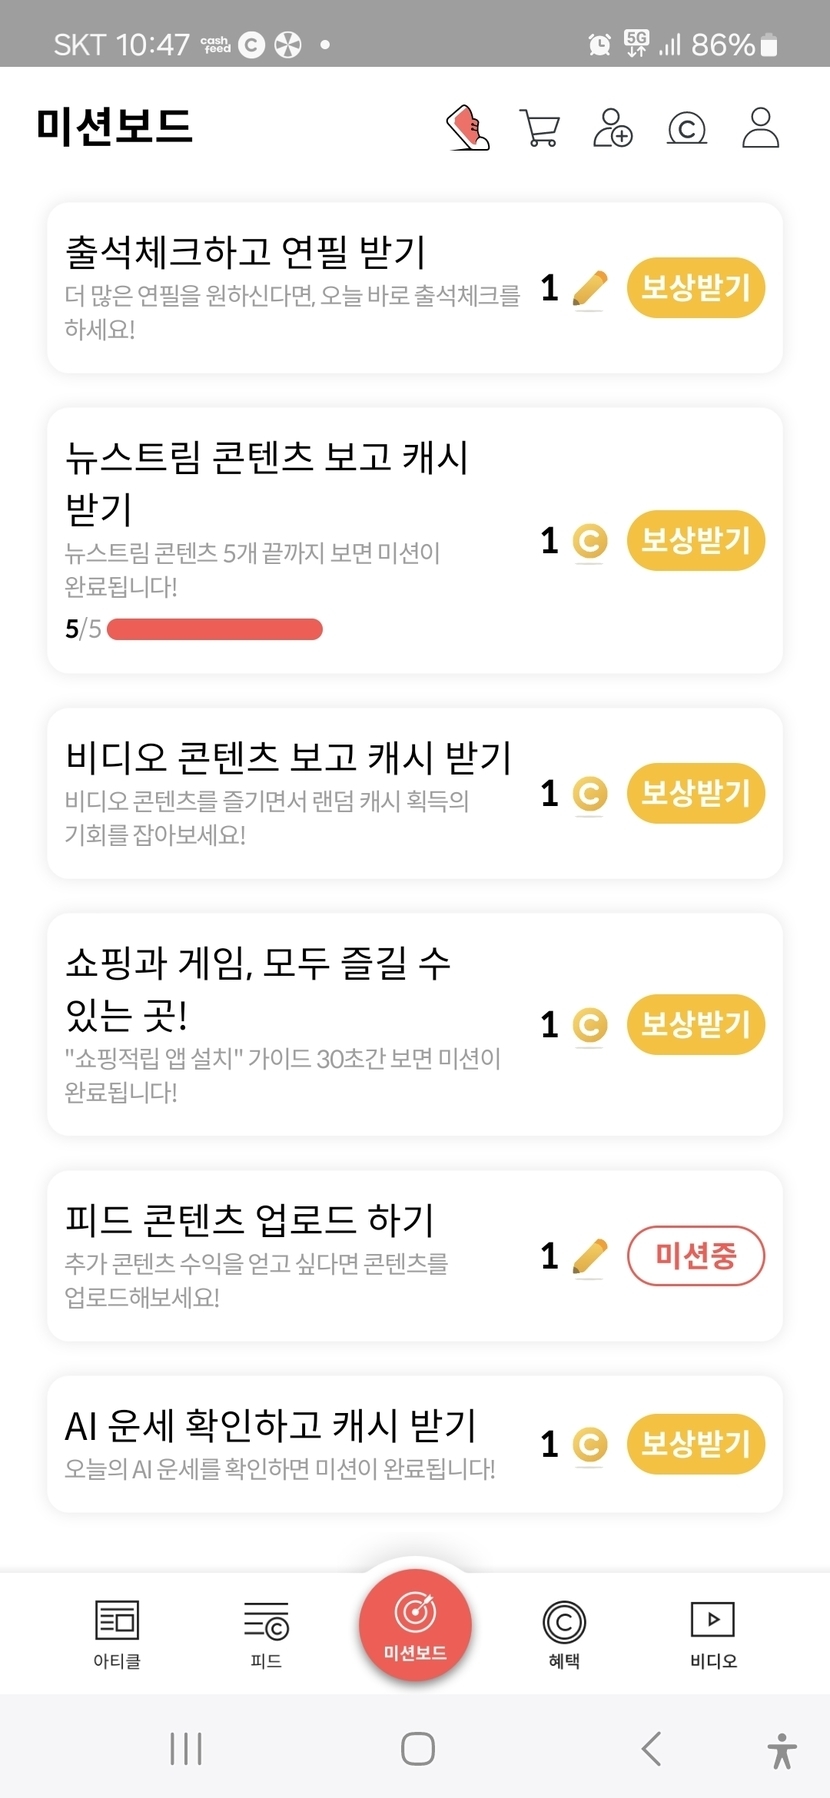Claim reward for 출석체크하고 연필 받기
830x1798 pixels.
[695, 289]
